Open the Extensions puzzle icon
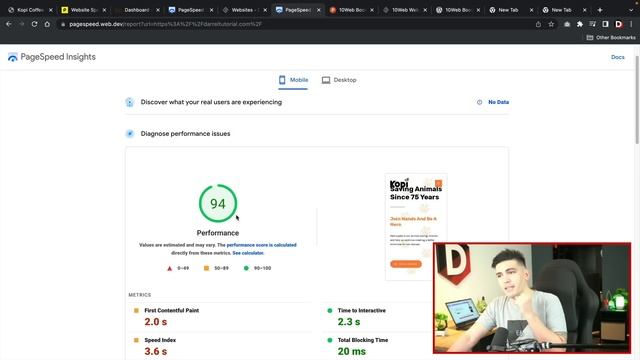The width and height of the screenshot is (640, 360). click(580, 24)
